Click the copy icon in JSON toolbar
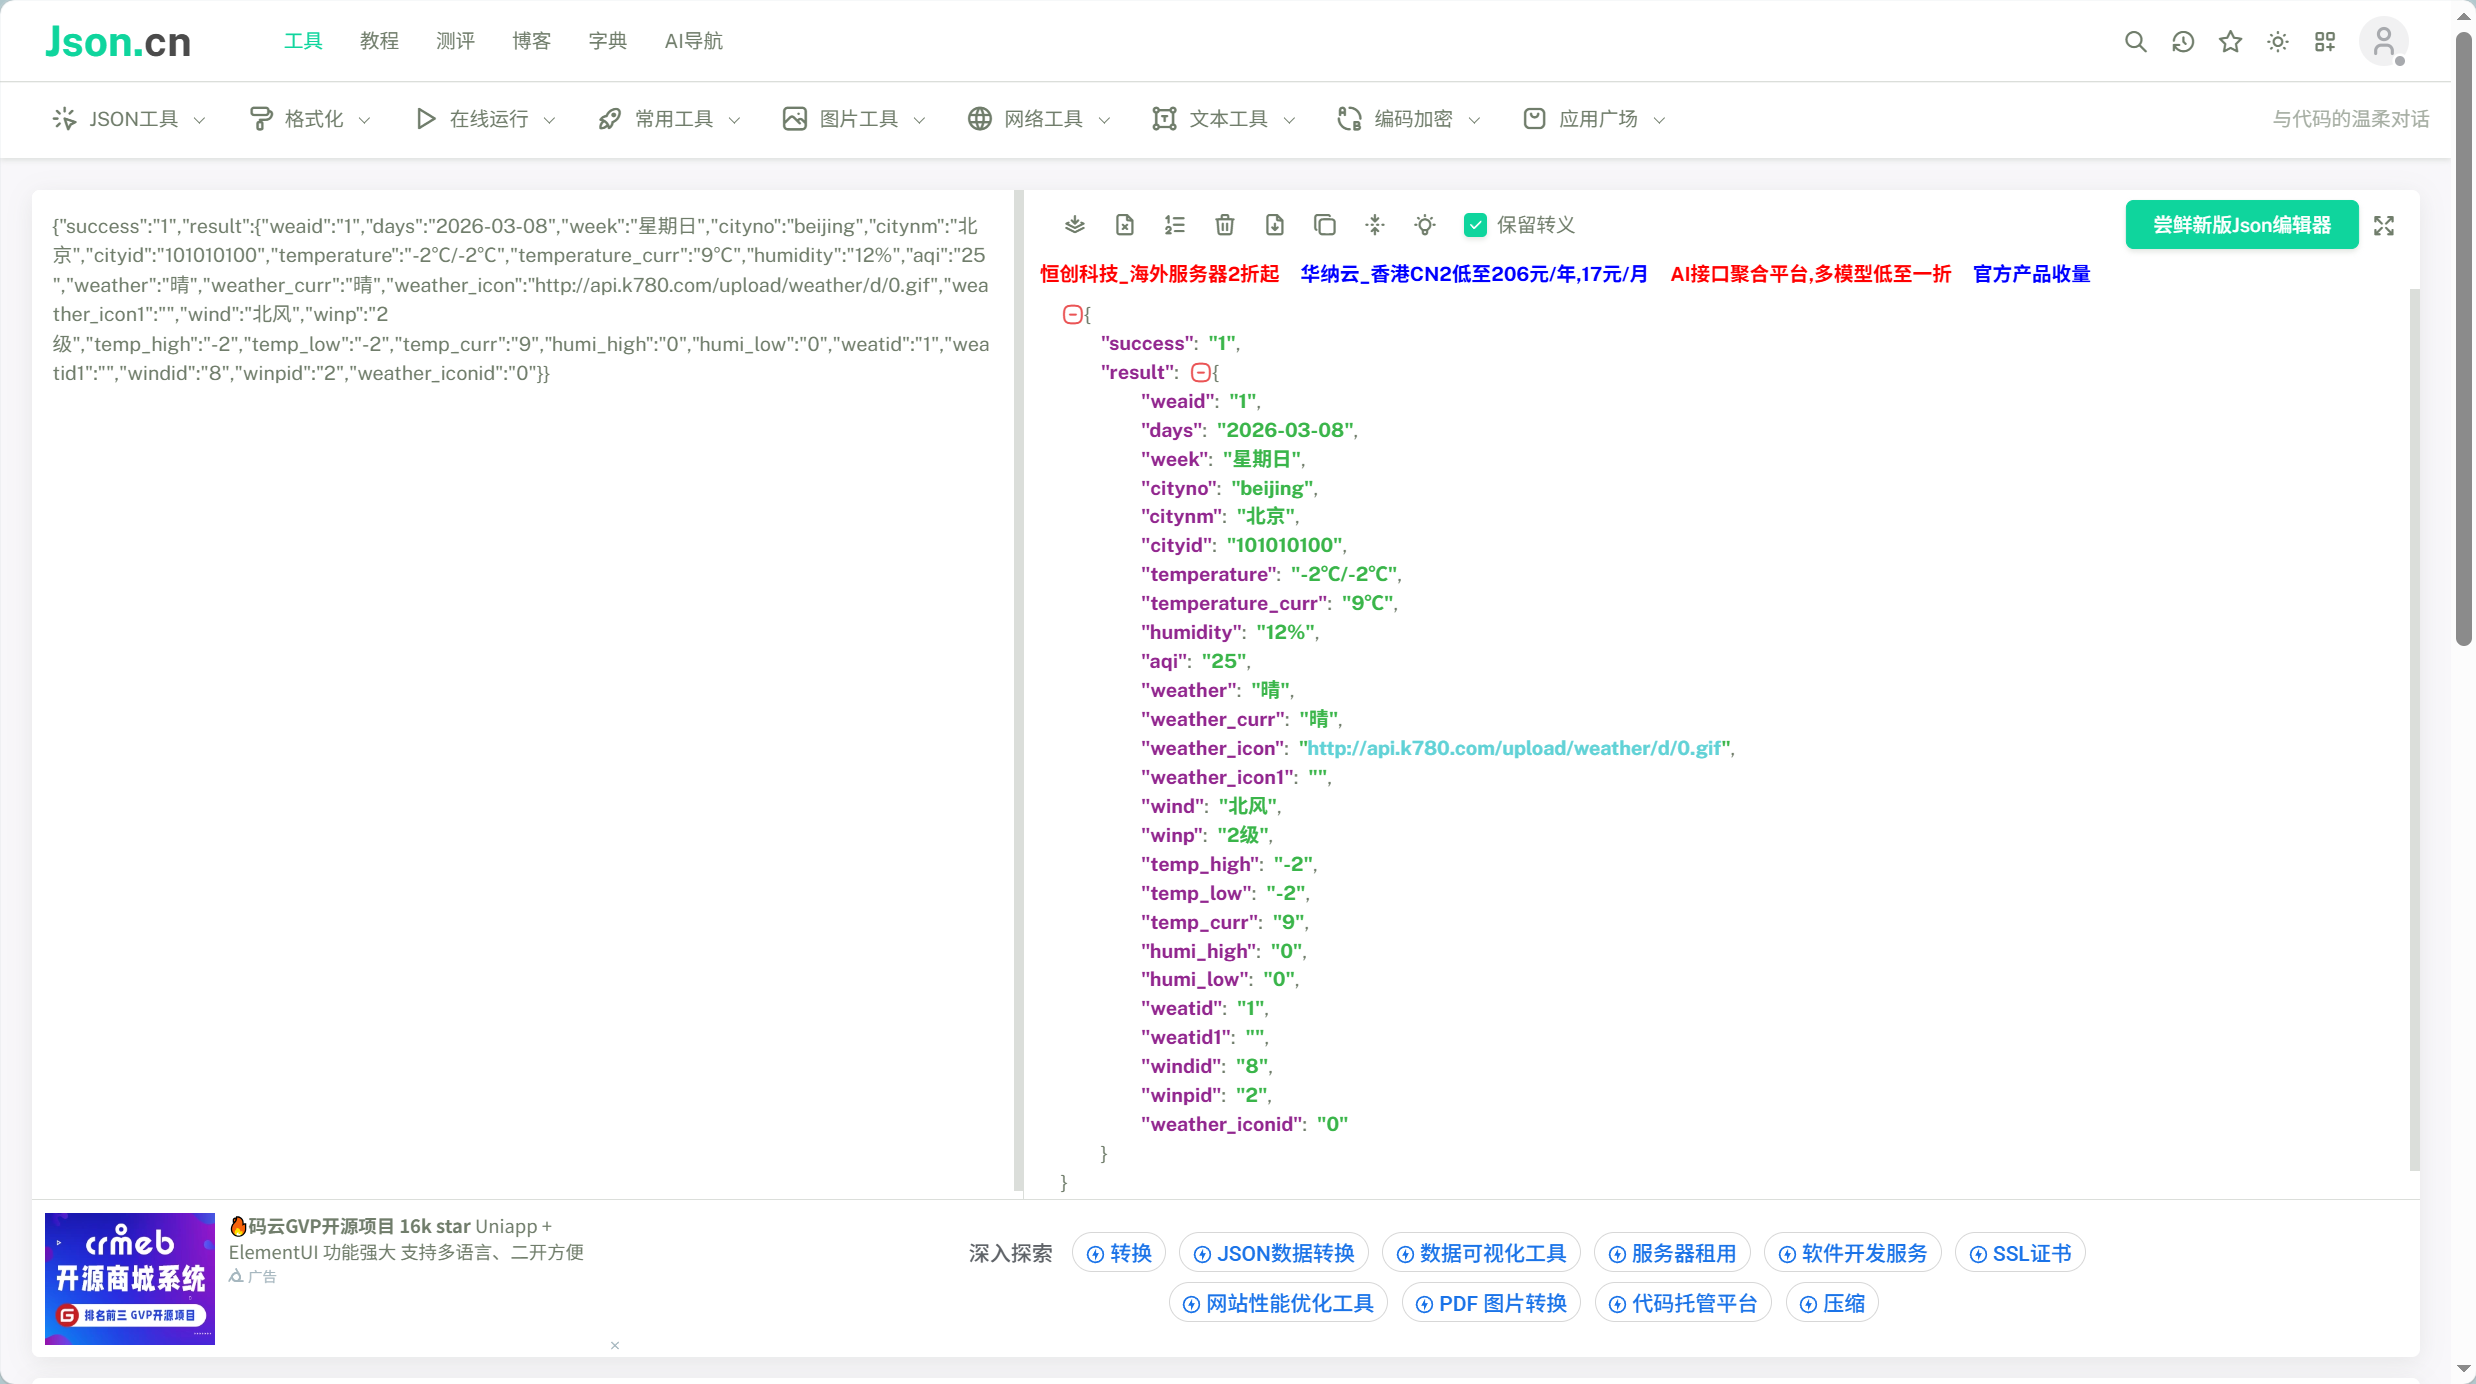This screenshot has height=1384, width=2476. (x=1324, y=225)
